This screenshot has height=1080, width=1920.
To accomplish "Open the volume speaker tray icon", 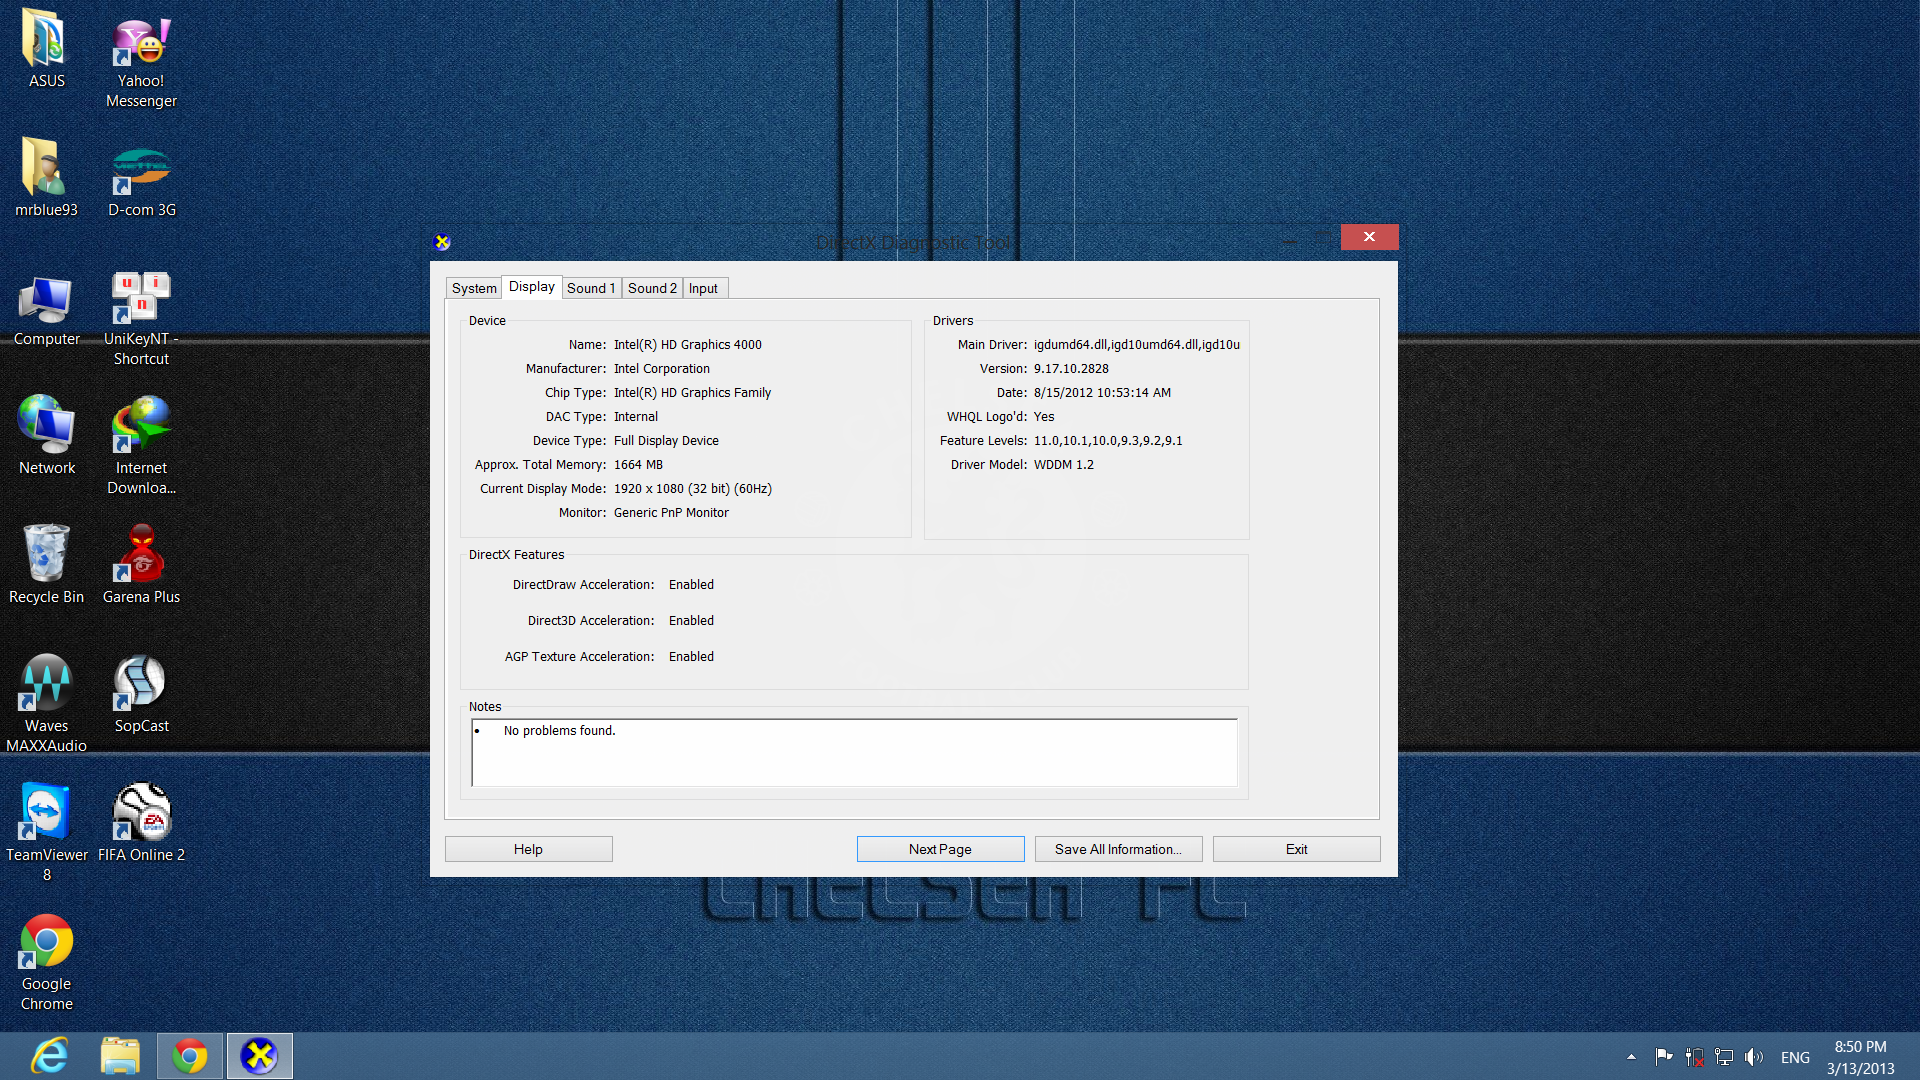I will pyautogui.click(x=1753, y=1057).
